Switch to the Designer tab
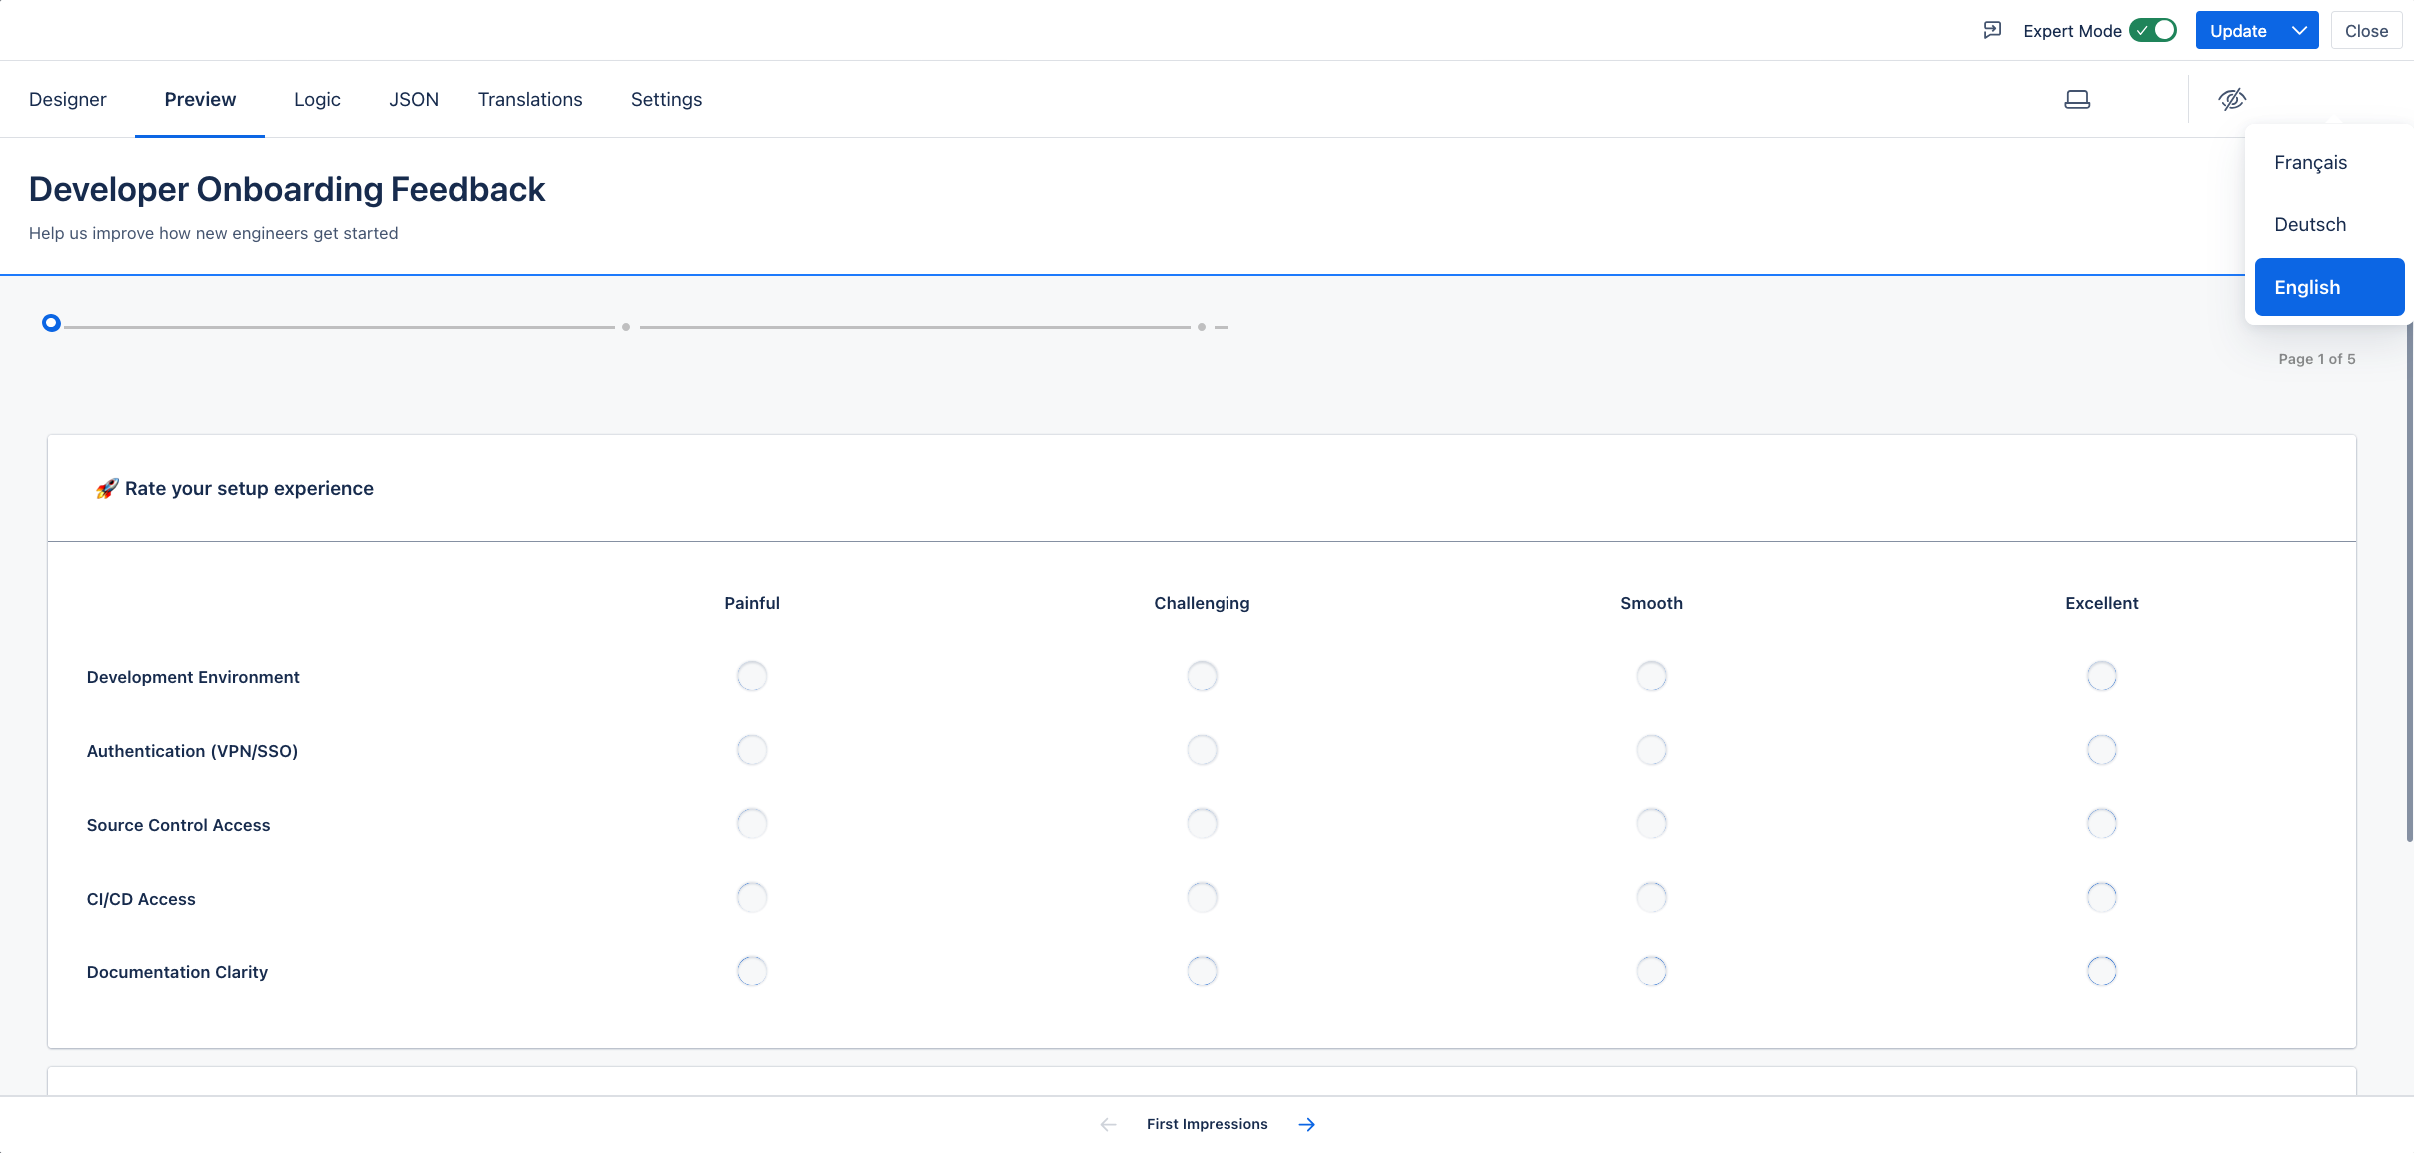The image size is (2415, 1153). click(x=67, y=99)
